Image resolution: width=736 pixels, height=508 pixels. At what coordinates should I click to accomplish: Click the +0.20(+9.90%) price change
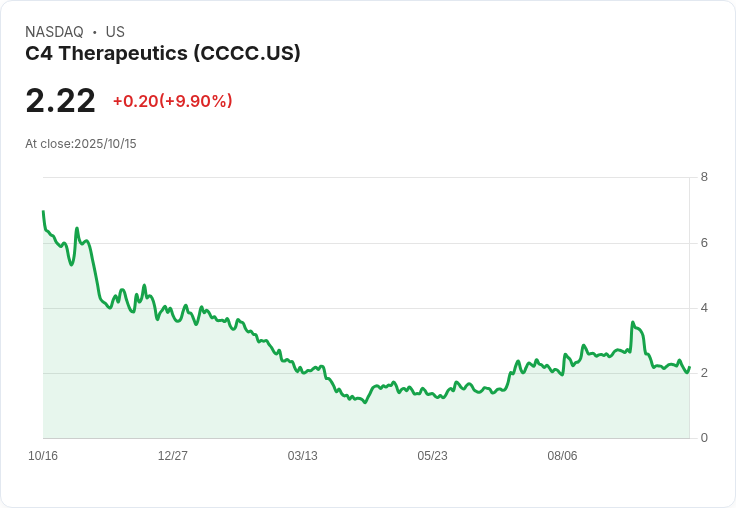pyautogui.click(x=172, y=101)
